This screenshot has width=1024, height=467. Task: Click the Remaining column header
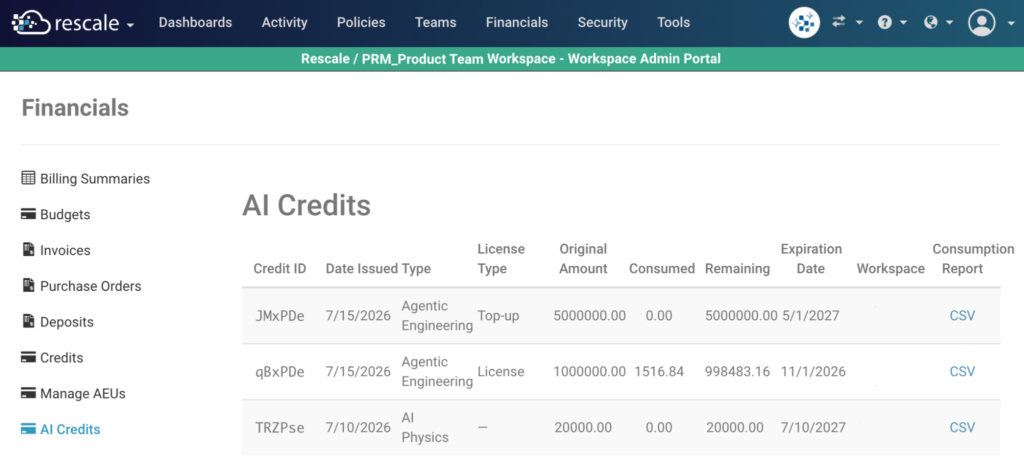[737, 269]
